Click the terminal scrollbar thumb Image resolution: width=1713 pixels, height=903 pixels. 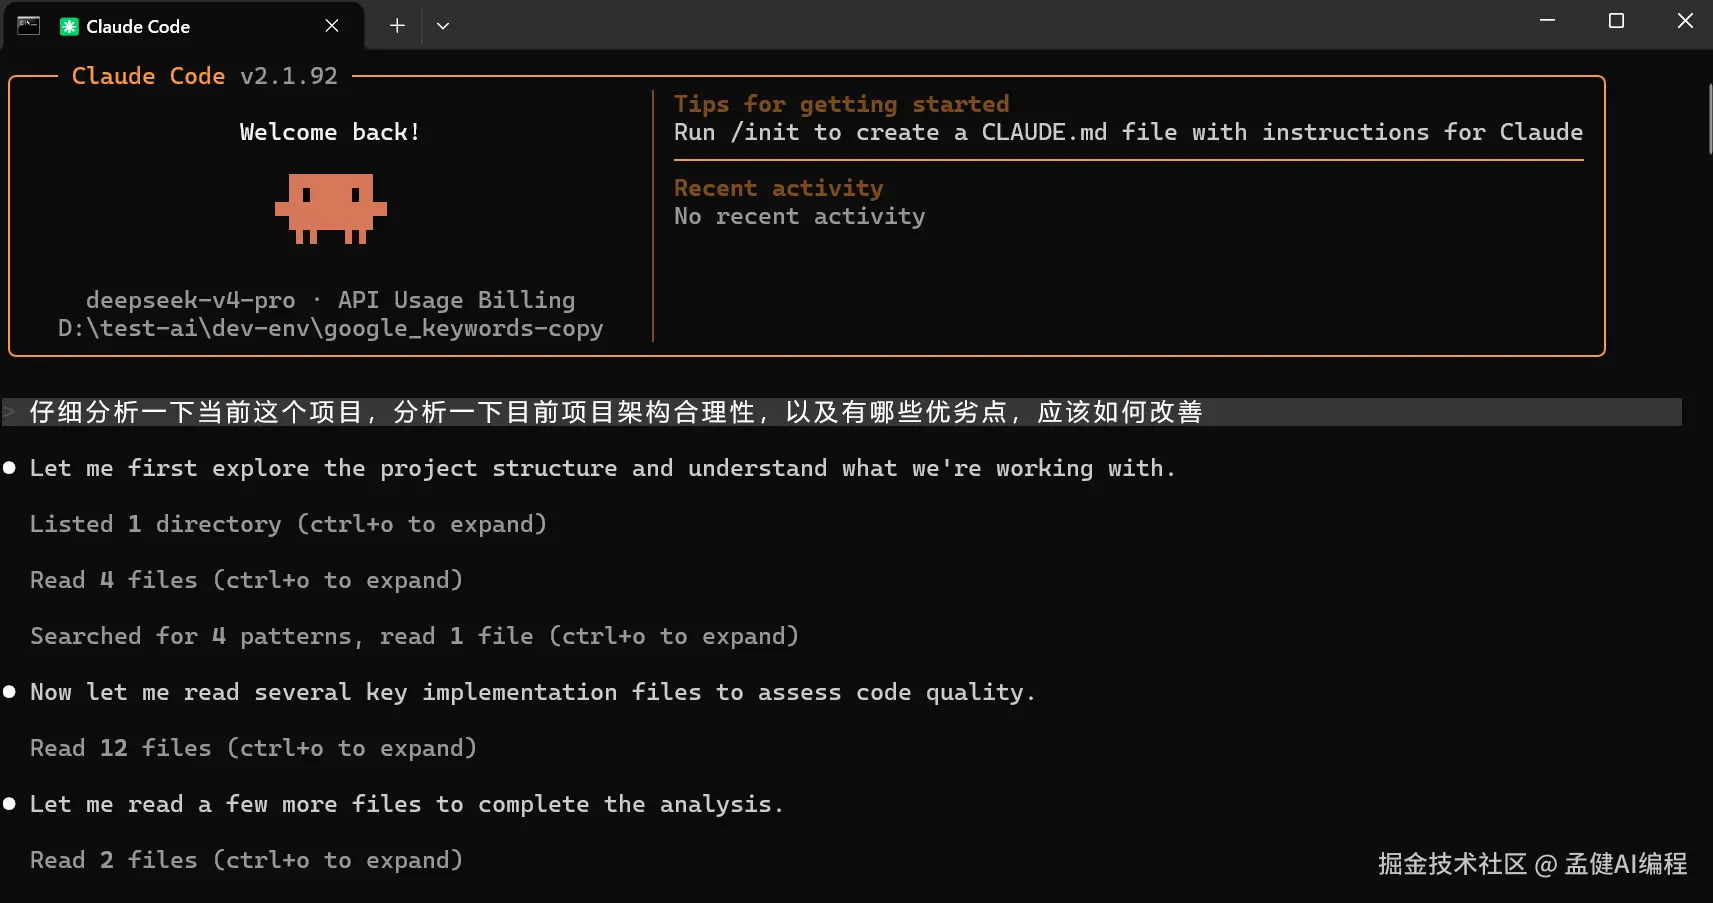pos(1709,118)
